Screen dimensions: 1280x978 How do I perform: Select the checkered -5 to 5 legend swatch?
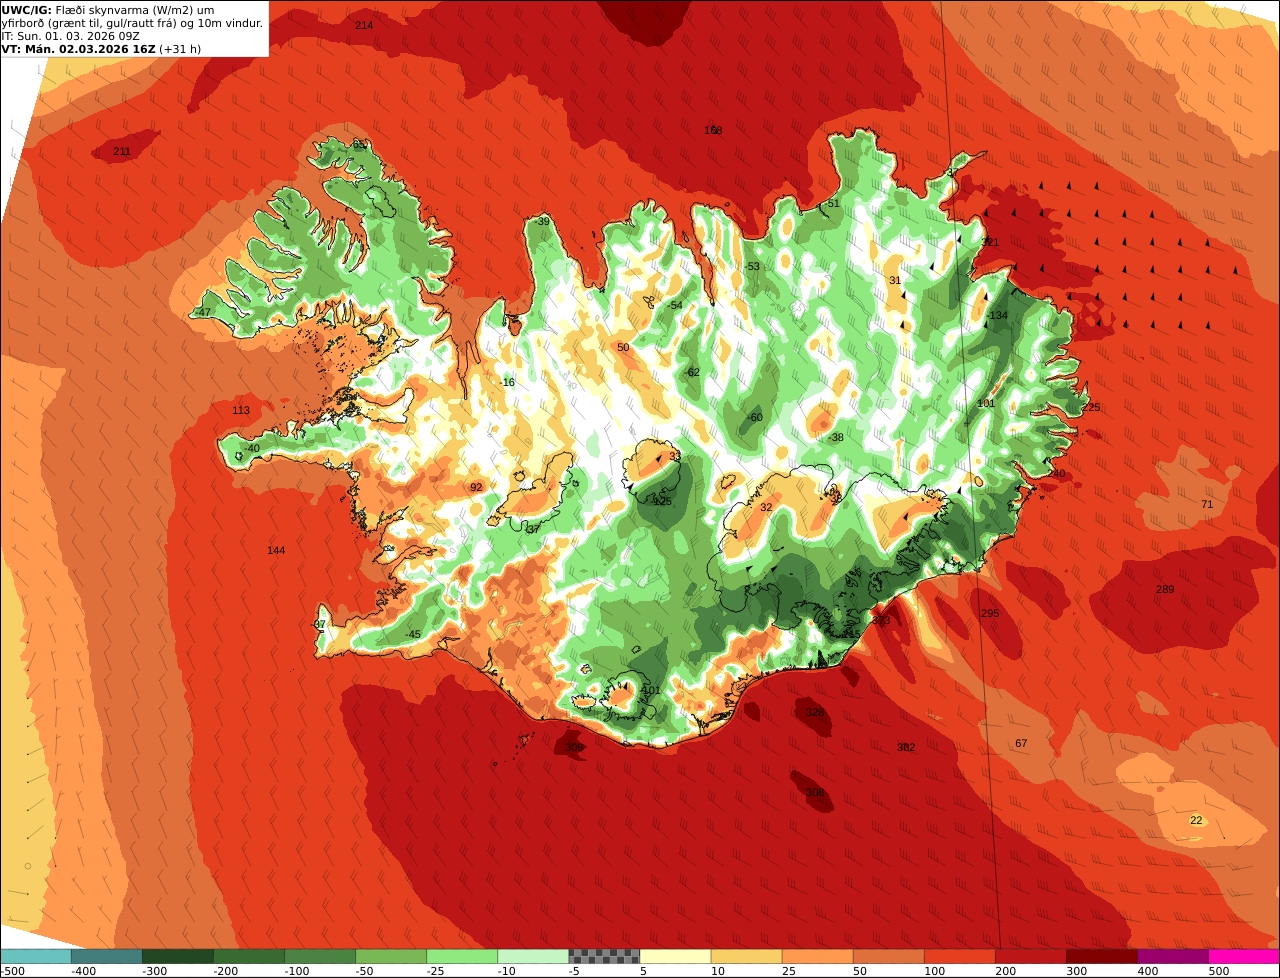[x=604, y=956]
